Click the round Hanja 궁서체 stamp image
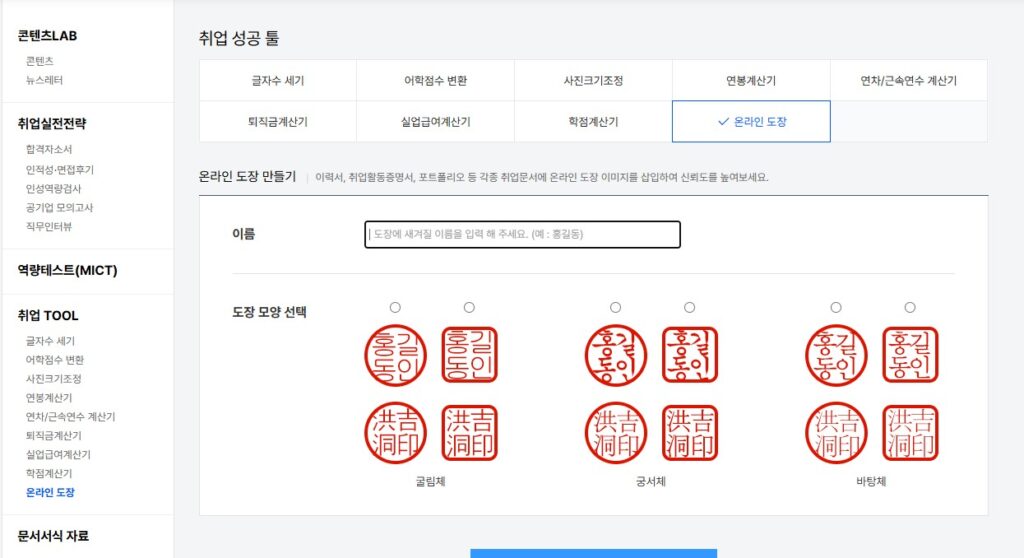Image resolution: width=1024 pixels, height=558 pixels. pyautogui.click(x=616, y=433)
